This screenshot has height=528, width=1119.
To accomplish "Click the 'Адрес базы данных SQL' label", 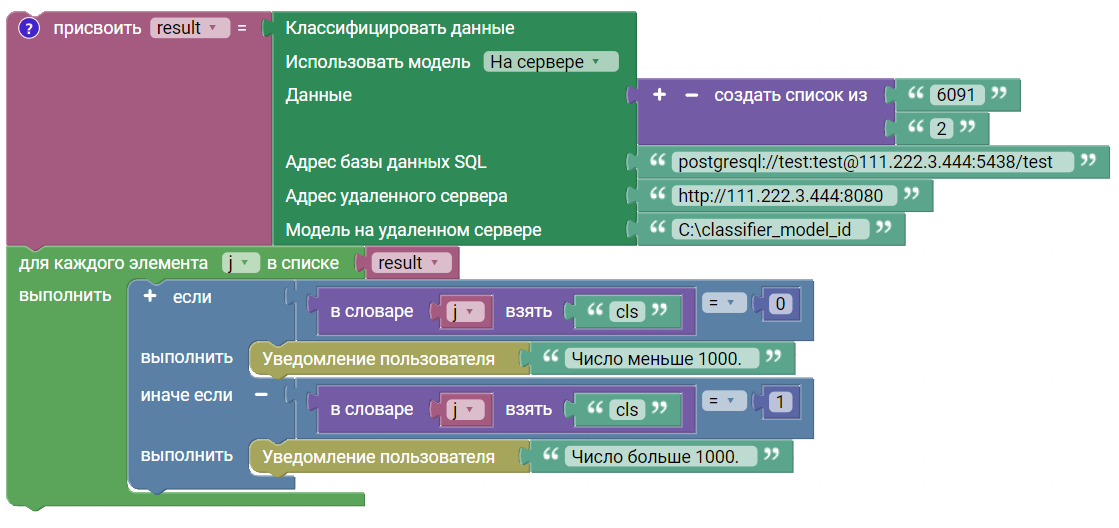I will pos(386,162).
